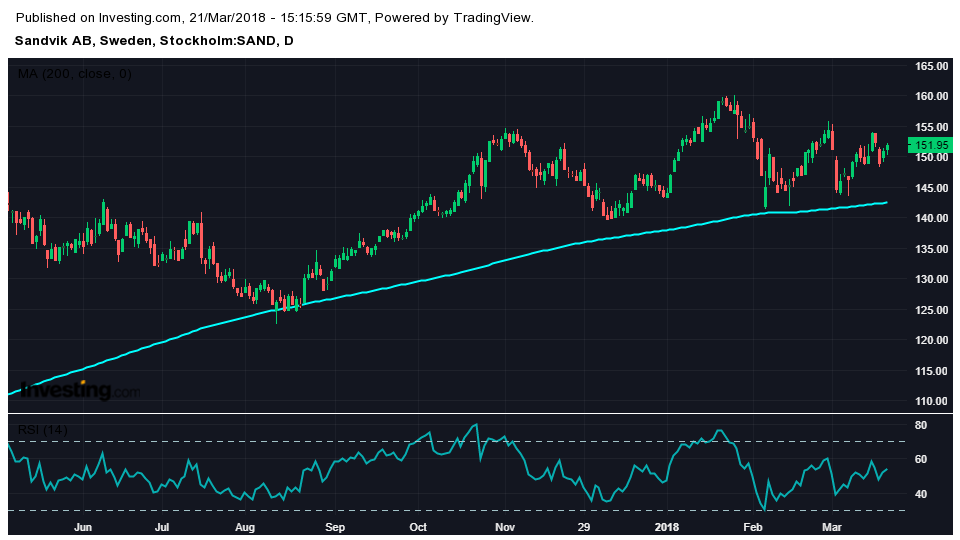960x540 pixels.
Task: Select the 135.00 price axis label
Action: (931, 249)
